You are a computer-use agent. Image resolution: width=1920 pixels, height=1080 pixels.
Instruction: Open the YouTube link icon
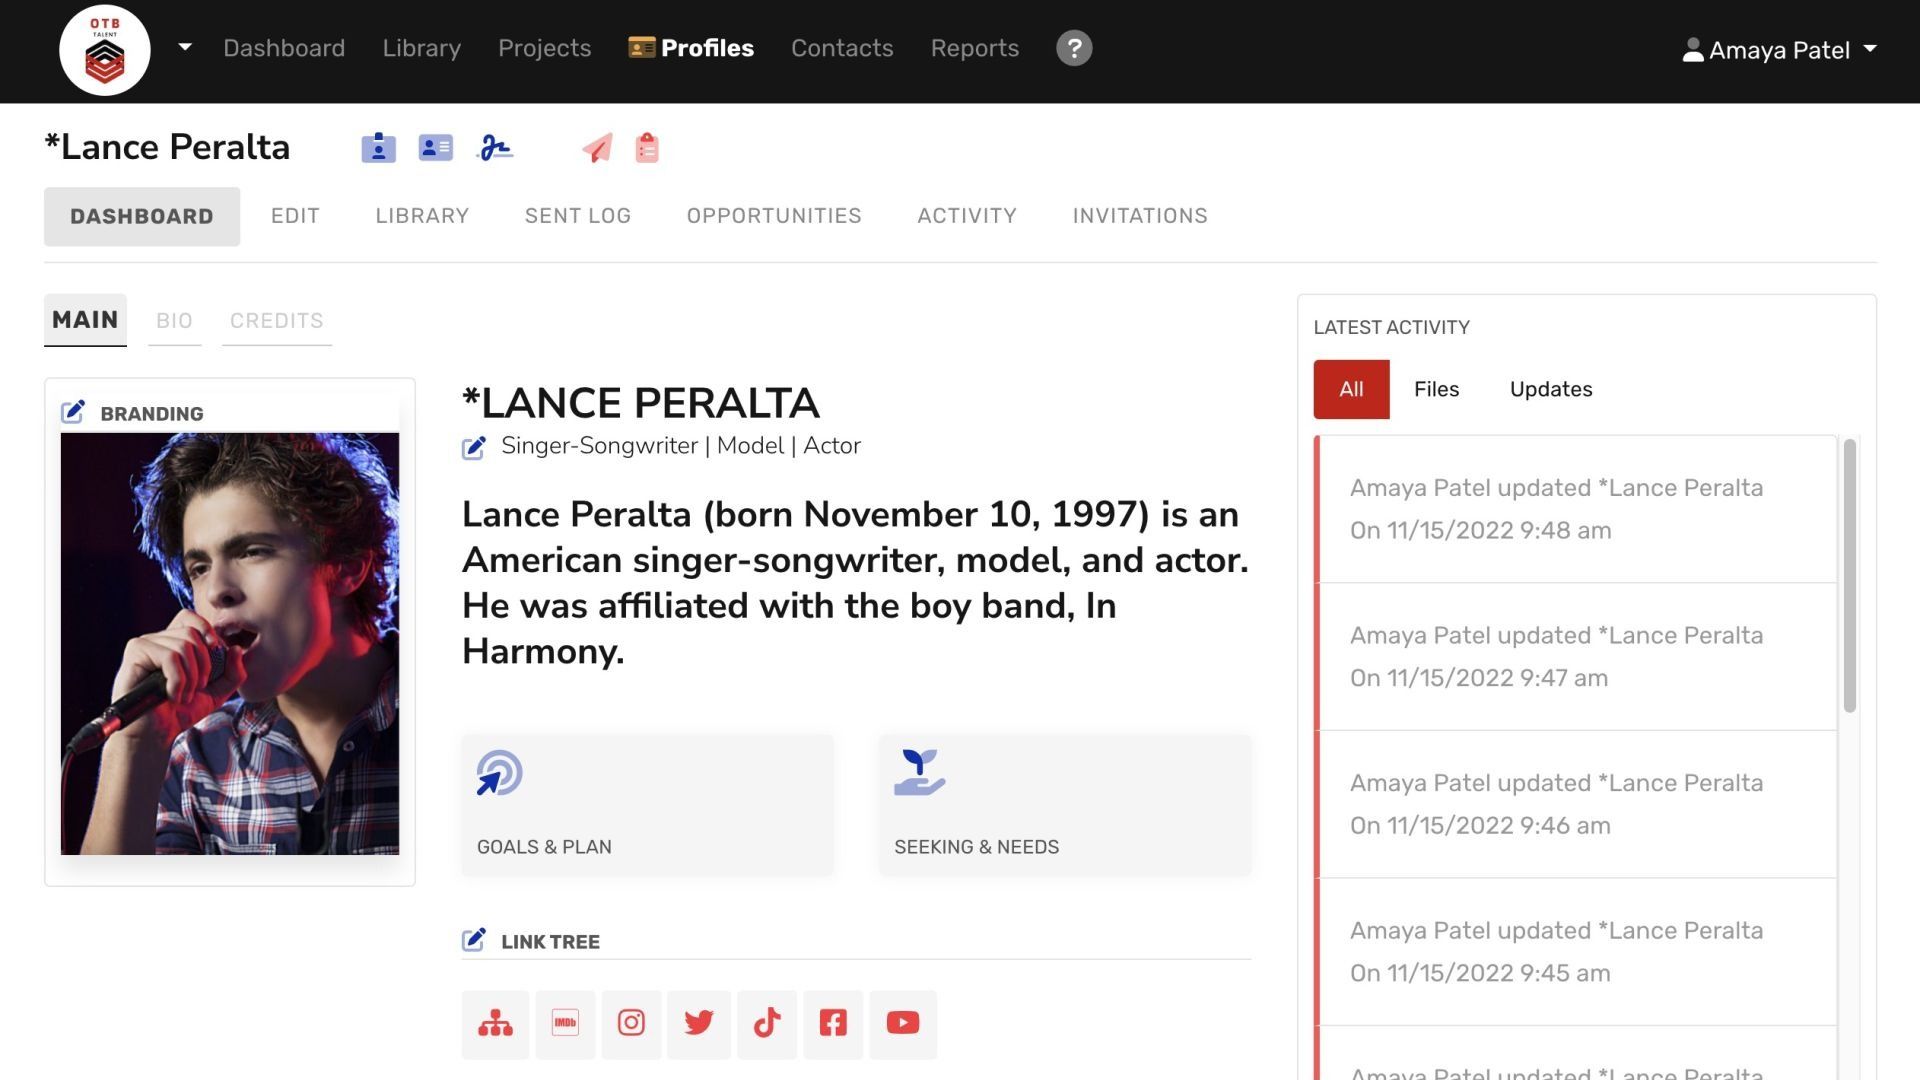click(902, 1023)
